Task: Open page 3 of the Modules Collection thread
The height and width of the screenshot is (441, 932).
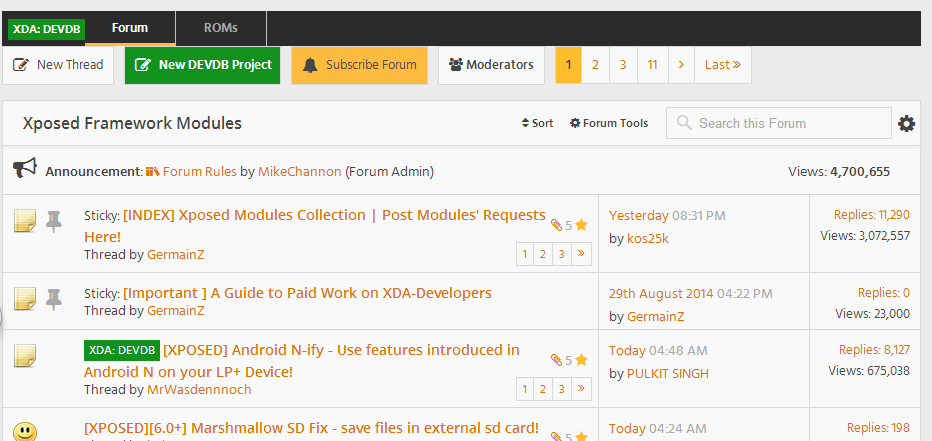Action: click(x=561, y=254)
